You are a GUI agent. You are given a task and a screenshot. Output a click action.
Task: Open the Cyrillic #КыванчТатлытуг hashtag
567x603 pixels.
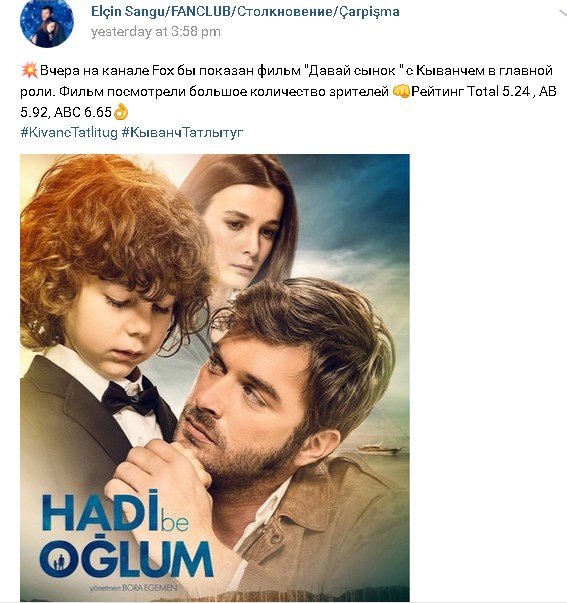click(x=182, y=133)
